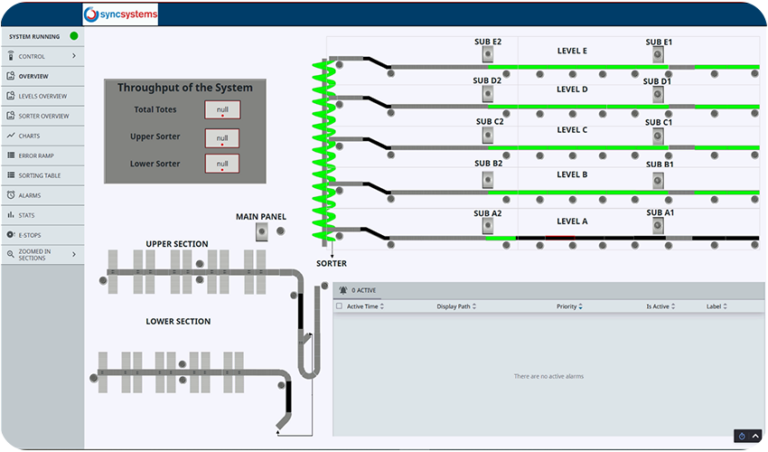Screen dimensions: 768x452
Task: Open Alarms from the sidebar
Action: (x=43, y=195)
